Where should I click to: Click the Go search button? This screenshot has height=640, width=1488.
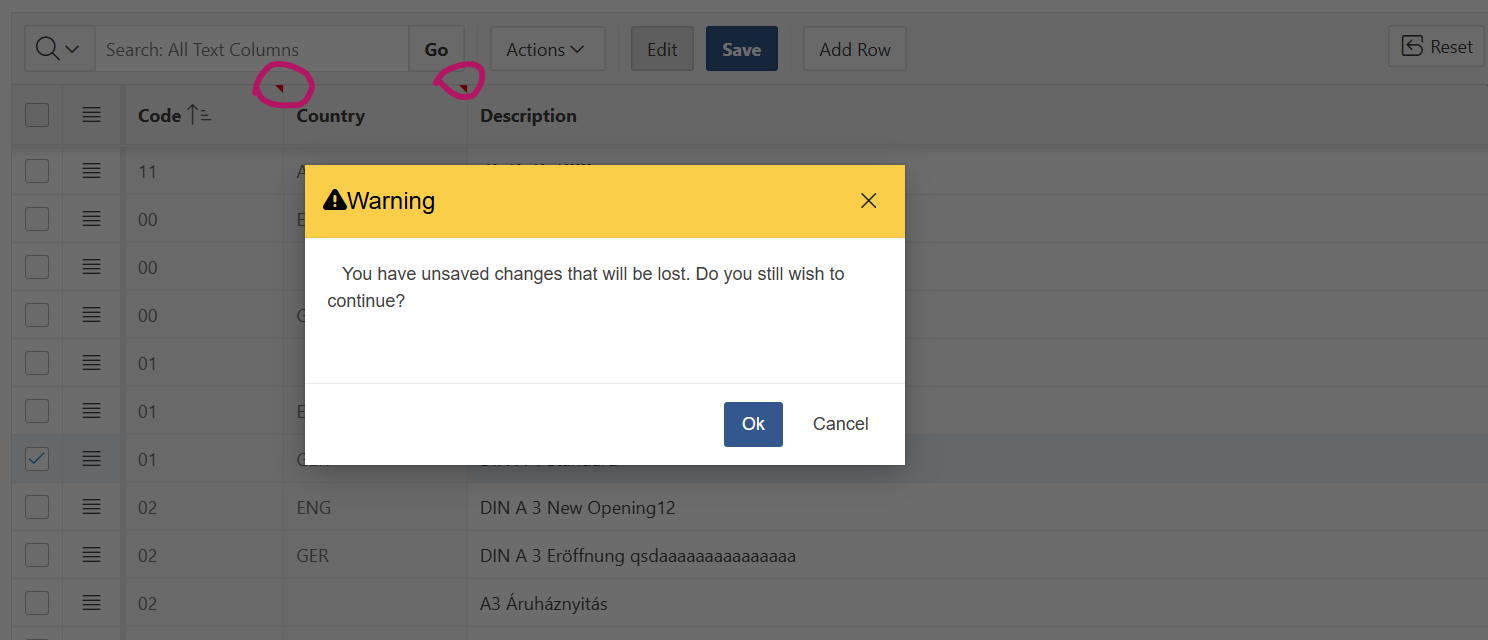pyautogui.click(x=436, y=49)
